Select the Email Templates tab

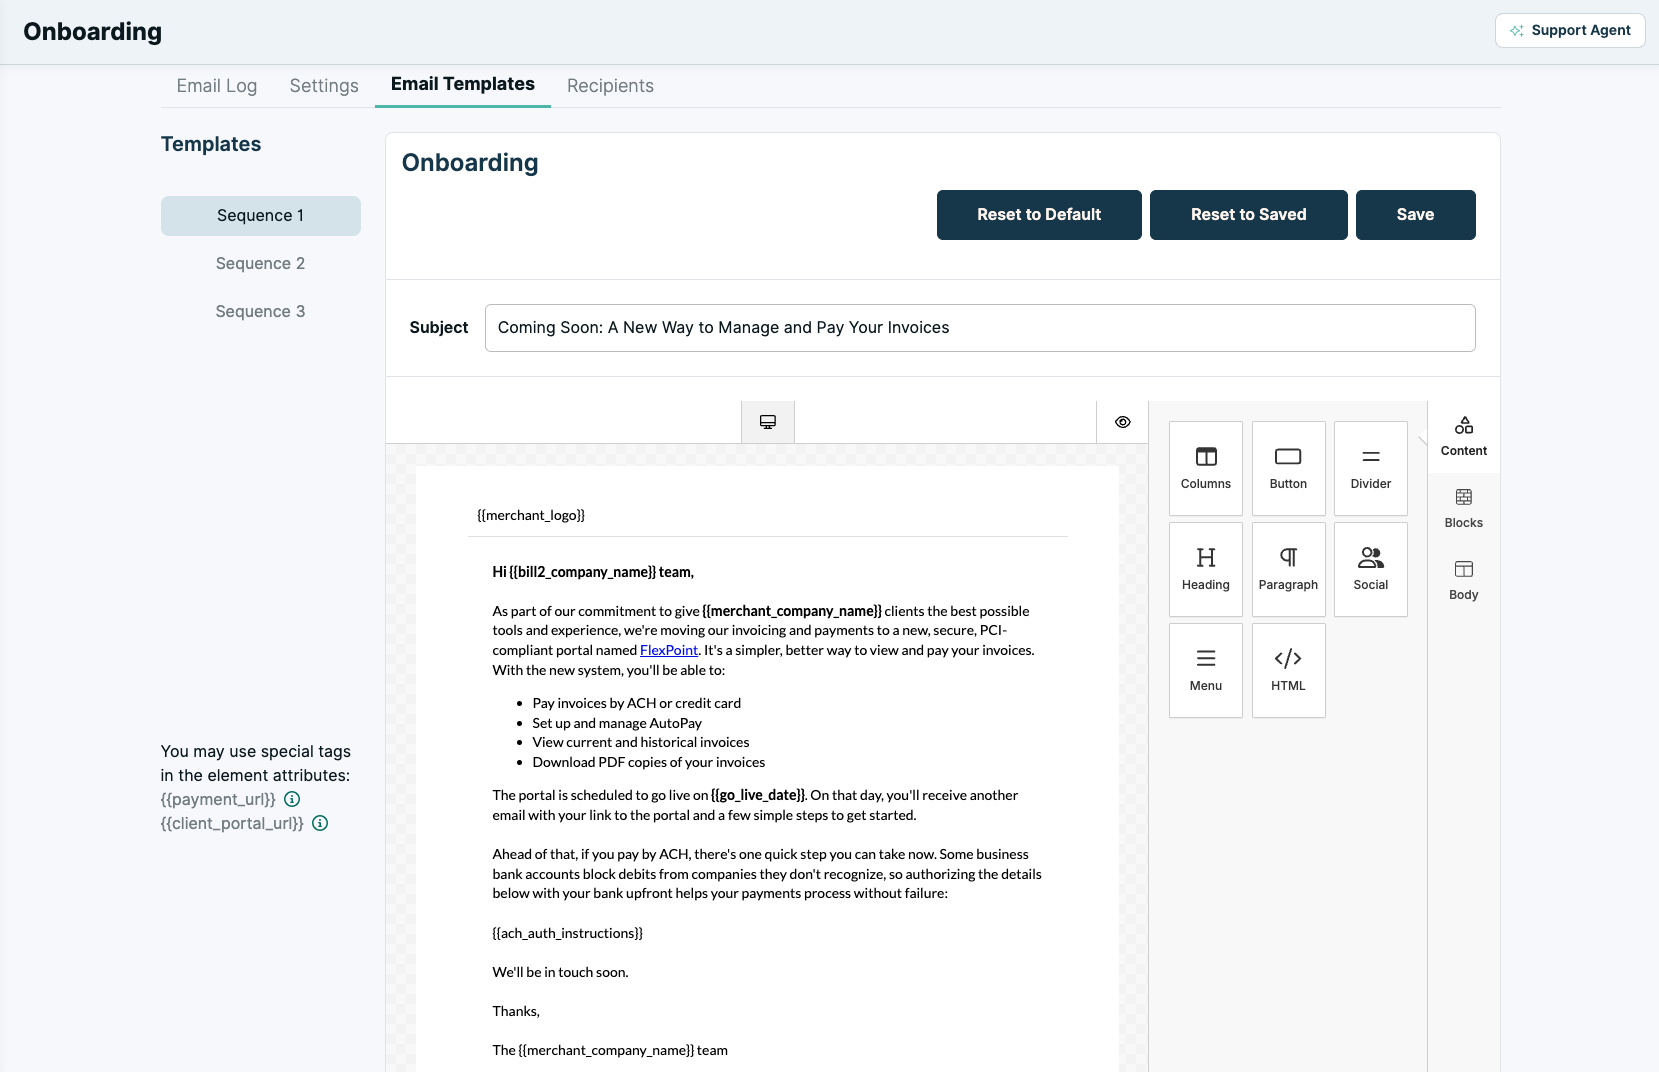tap(463, 84)
